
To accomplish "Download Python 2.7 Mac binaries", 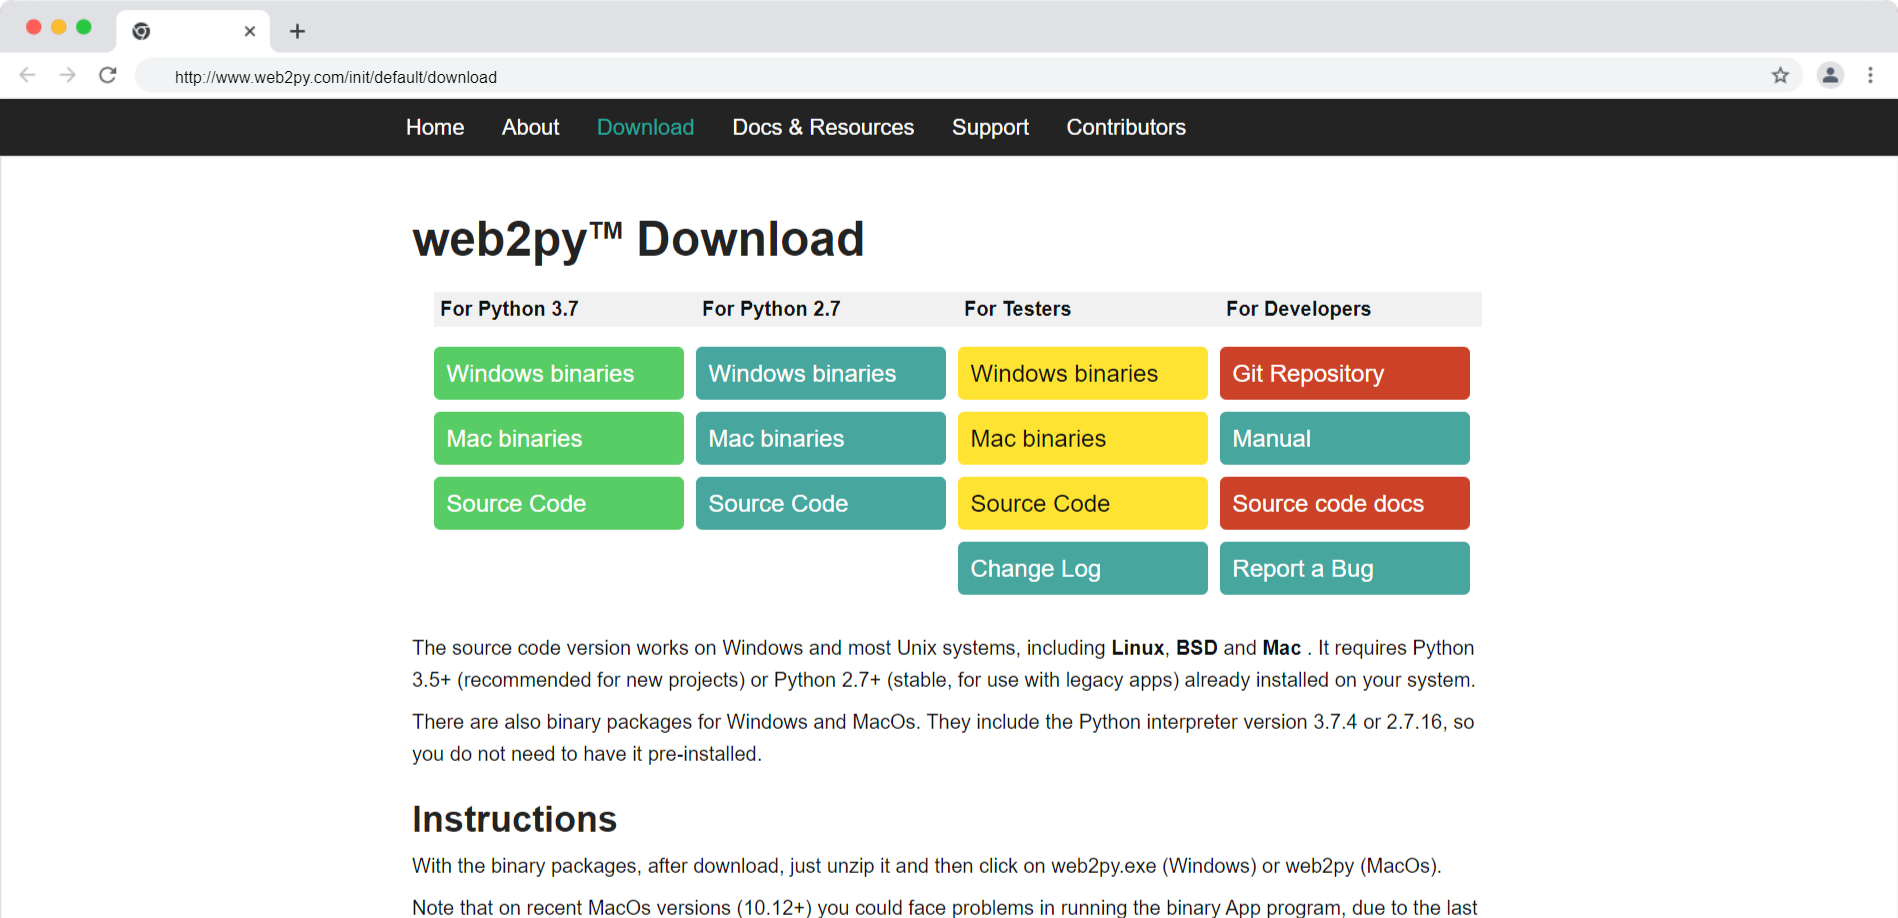I will click(x=821, y=438).
